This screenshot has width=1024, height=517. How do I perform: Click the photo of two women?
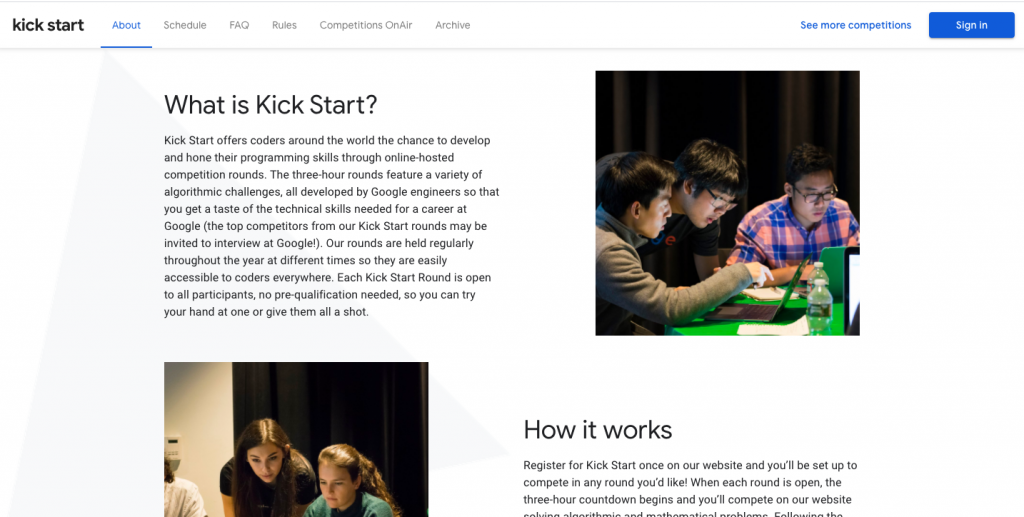coord(296,439)
